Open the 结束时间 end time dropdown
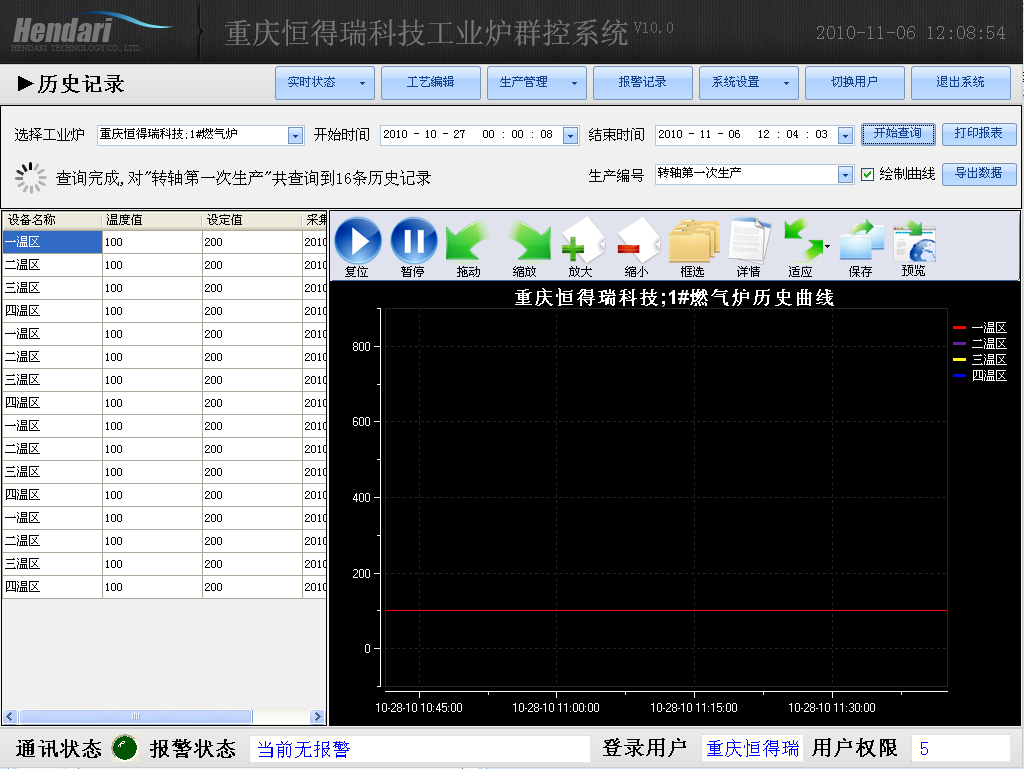This screenshot has width=1024, height=769. click(843, 134)
